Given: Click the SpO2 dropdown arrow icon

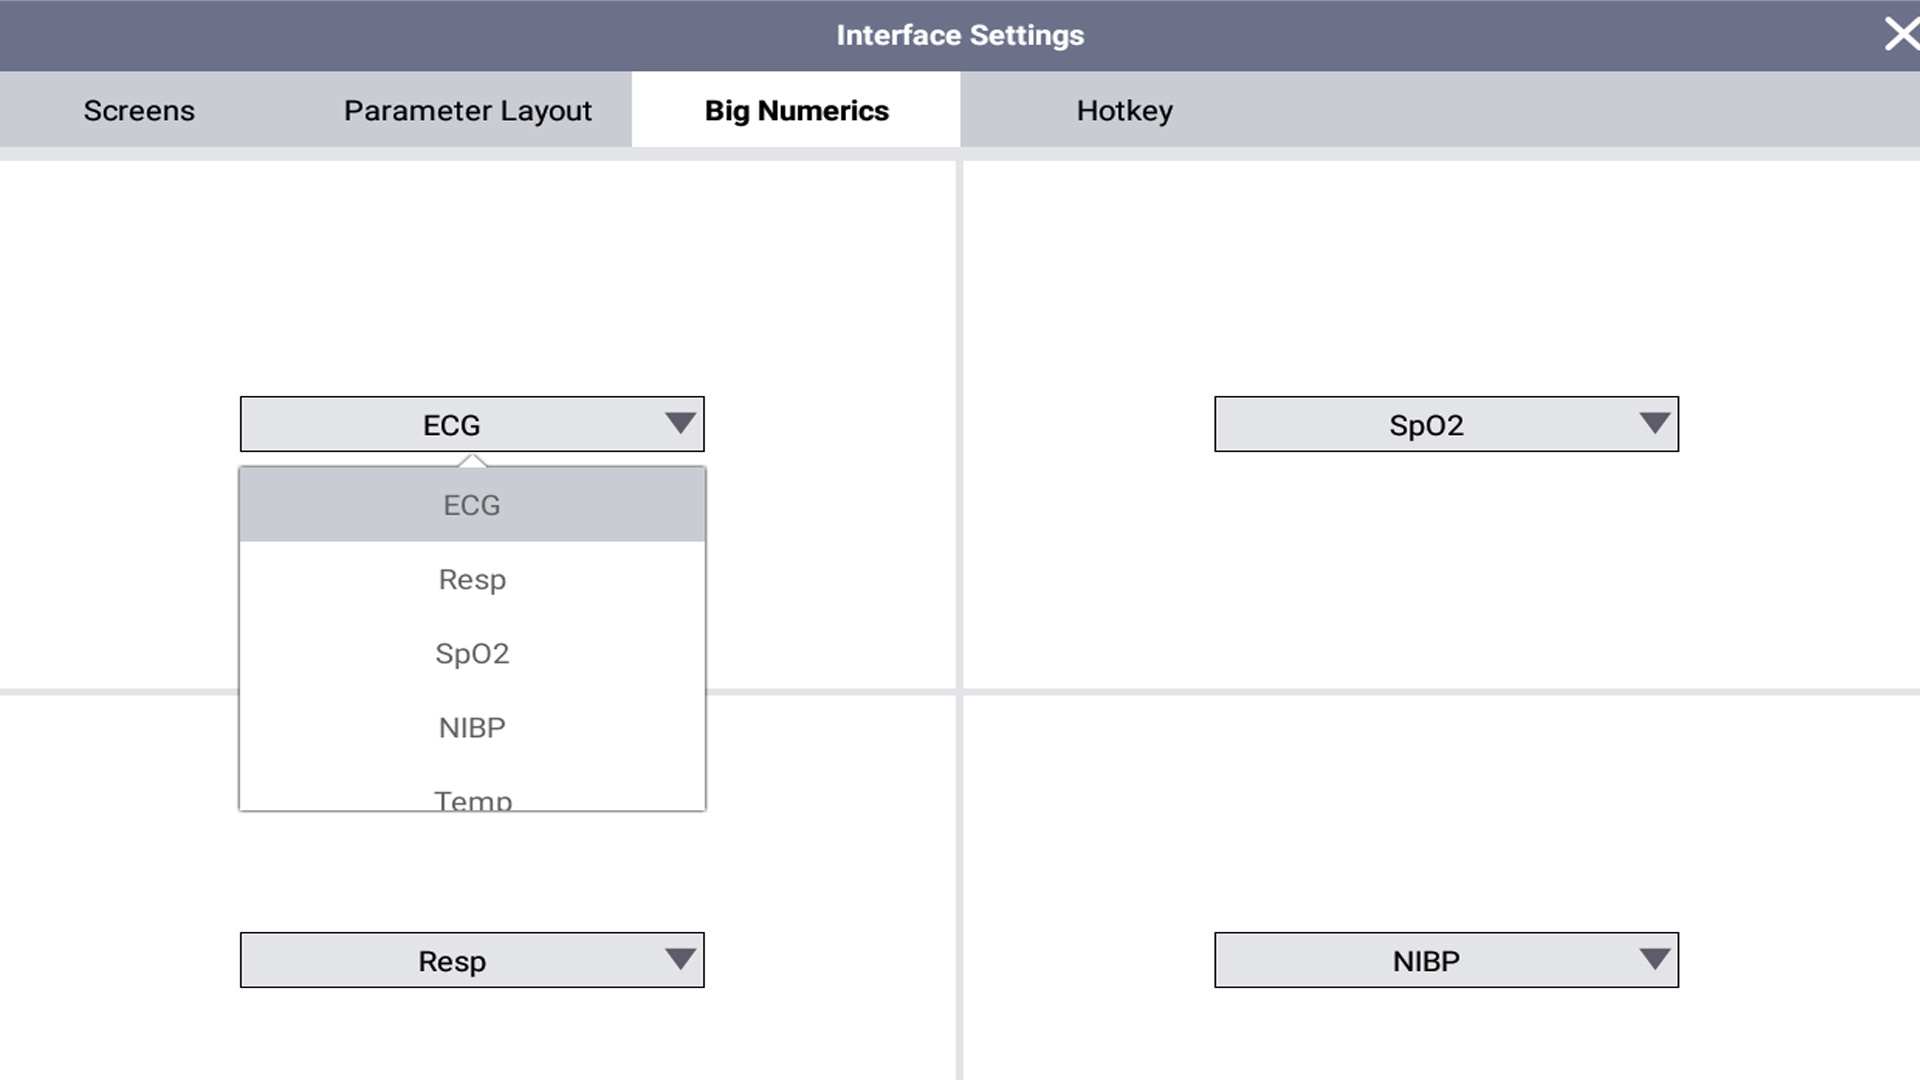Looking at the screenshot, I should coord(1654,423).
